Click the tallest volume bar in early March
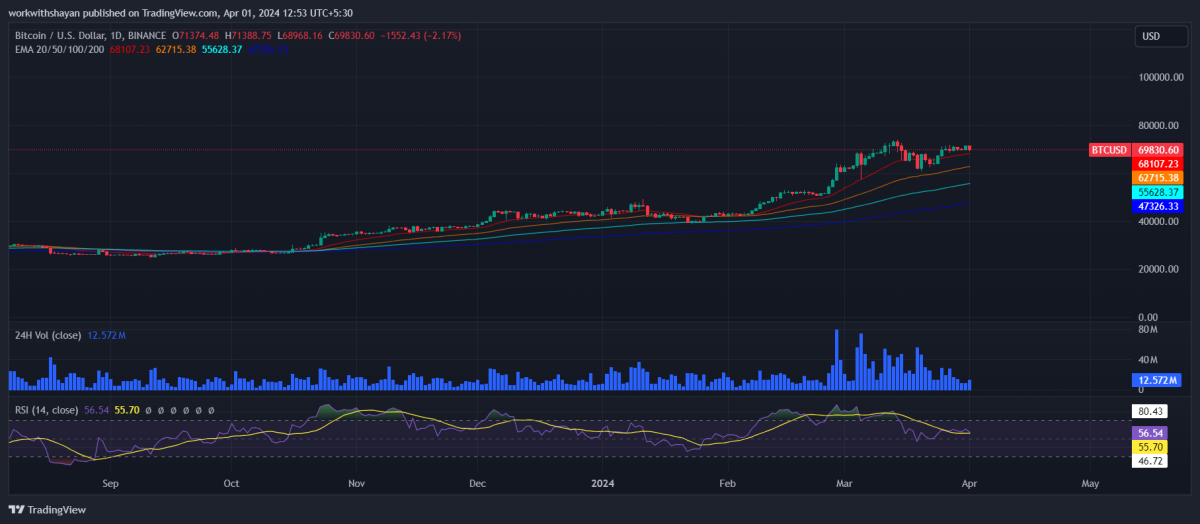 [834, 360]
